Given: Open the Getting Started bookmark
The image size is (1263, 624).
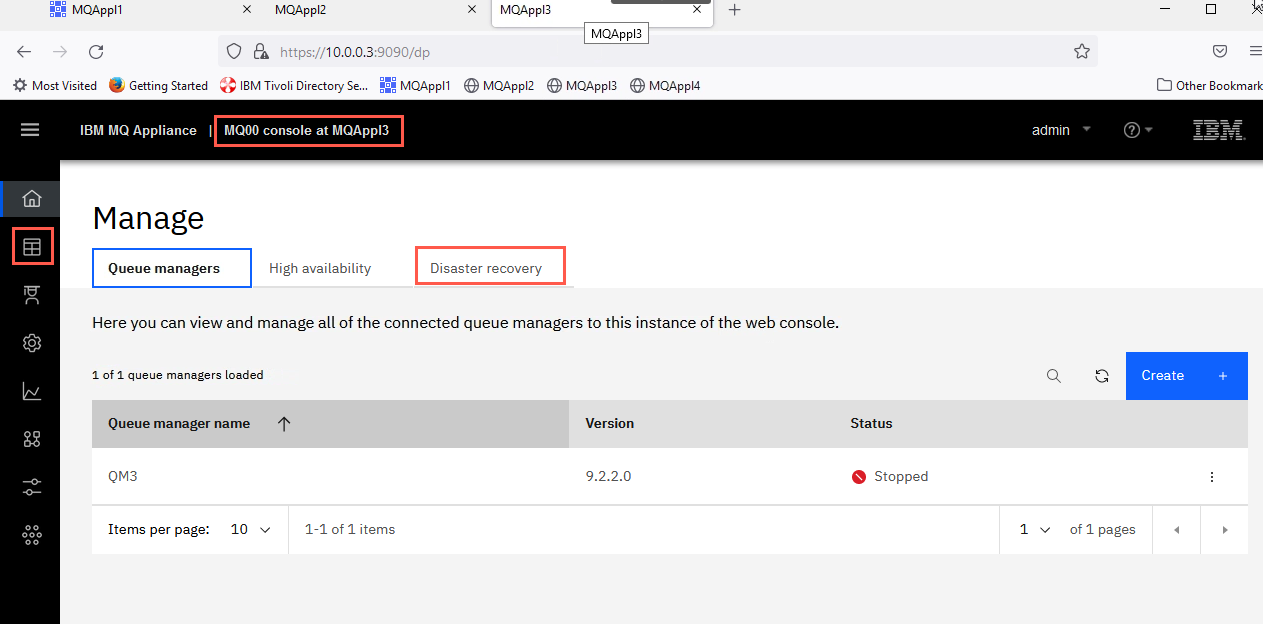Looking at the screenshot, I should tap(158, 86).
